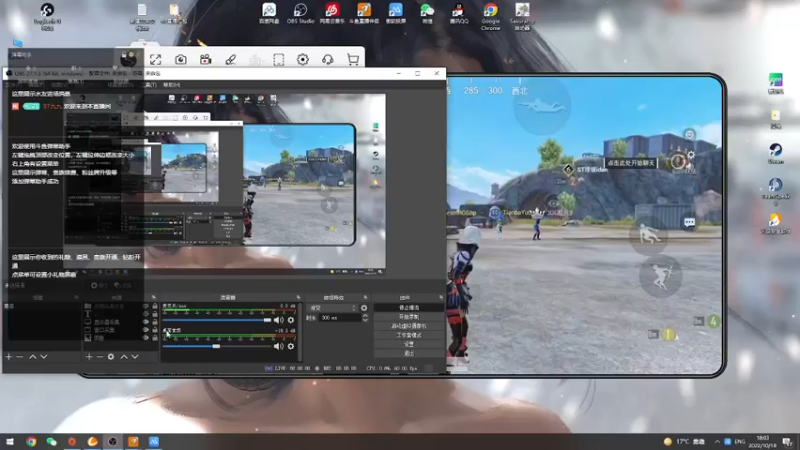Take a screenshot with the camera icon
This screenshot has height=450, width=800.
[x=181, y=60]
